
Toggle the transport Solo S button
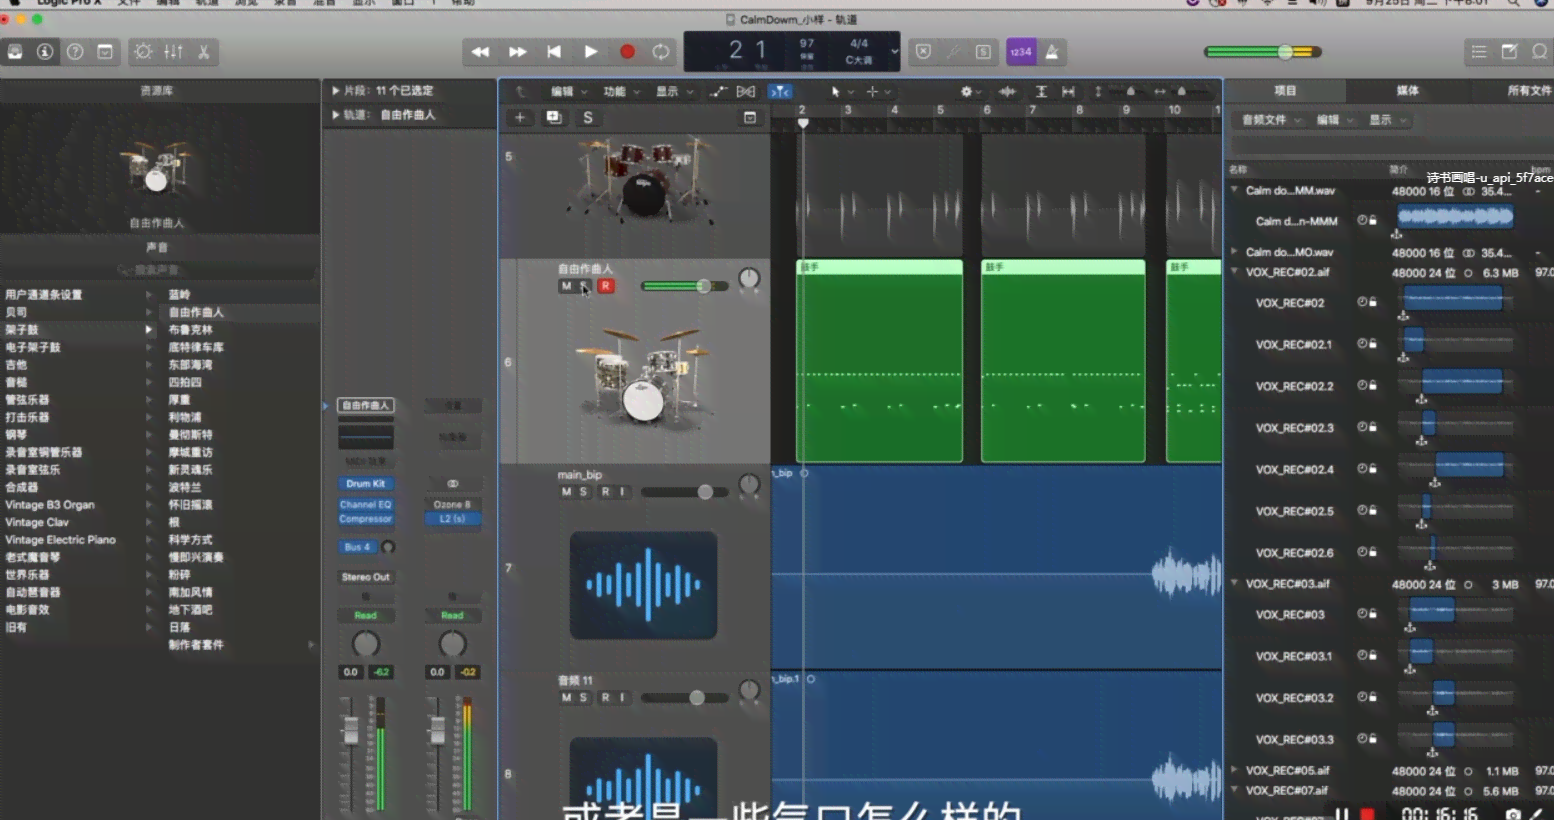[983, 52]
